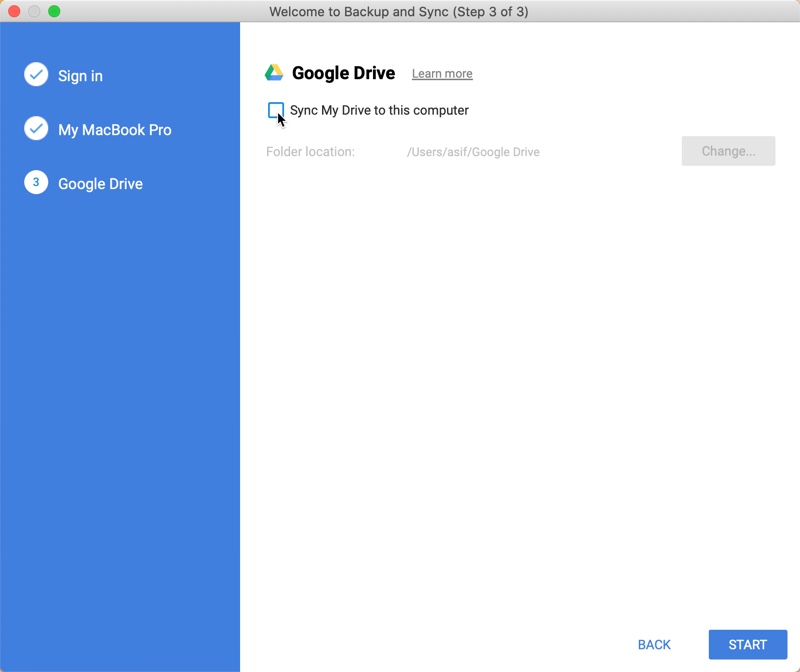Click the My MacBook Pro checkmark icon
The height and width of the screenshot is (672, 800).
point(36,129)
